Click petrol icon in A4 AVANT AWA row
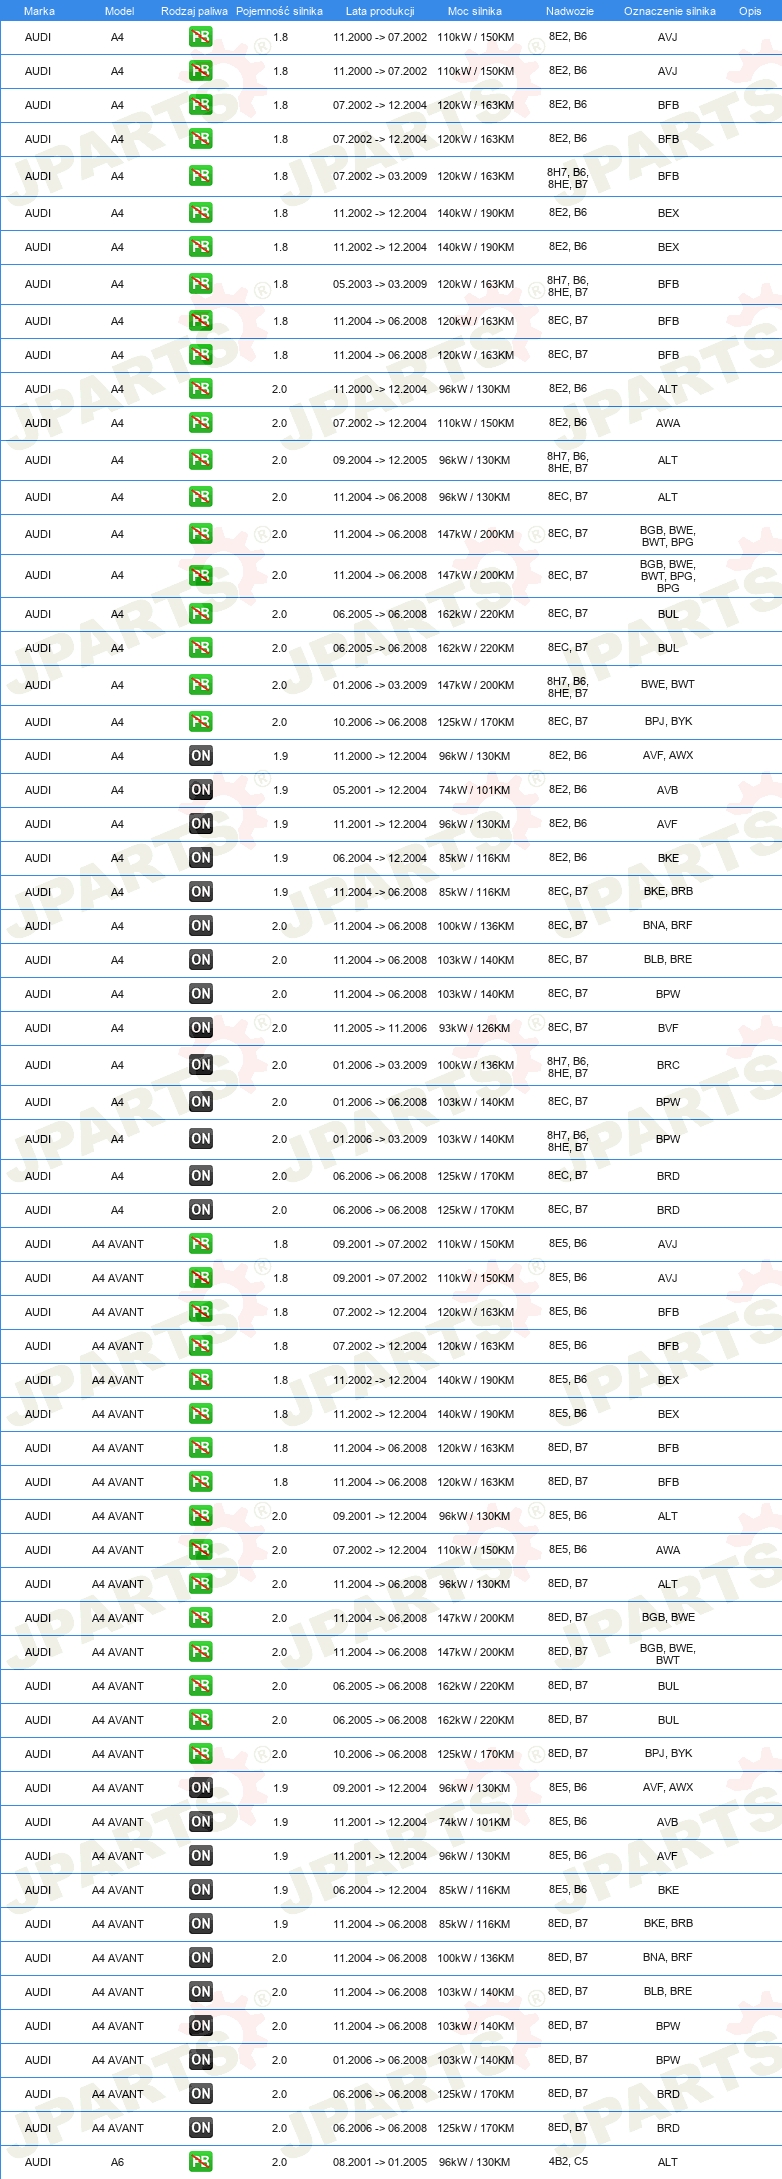This screenshot has height=2179, width=782. pyautogui.click(x=201, y=1550)
